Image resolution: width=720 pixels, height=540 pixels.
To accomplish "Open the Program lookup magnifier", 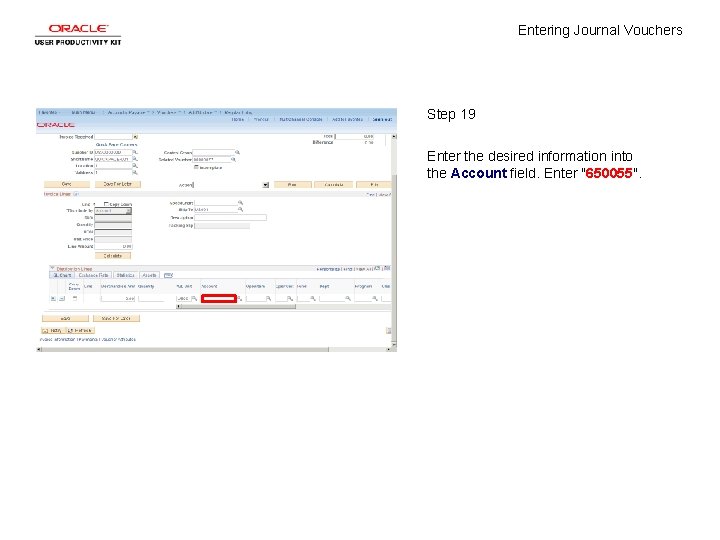I will pyautogui.click(x=375, y=298).
